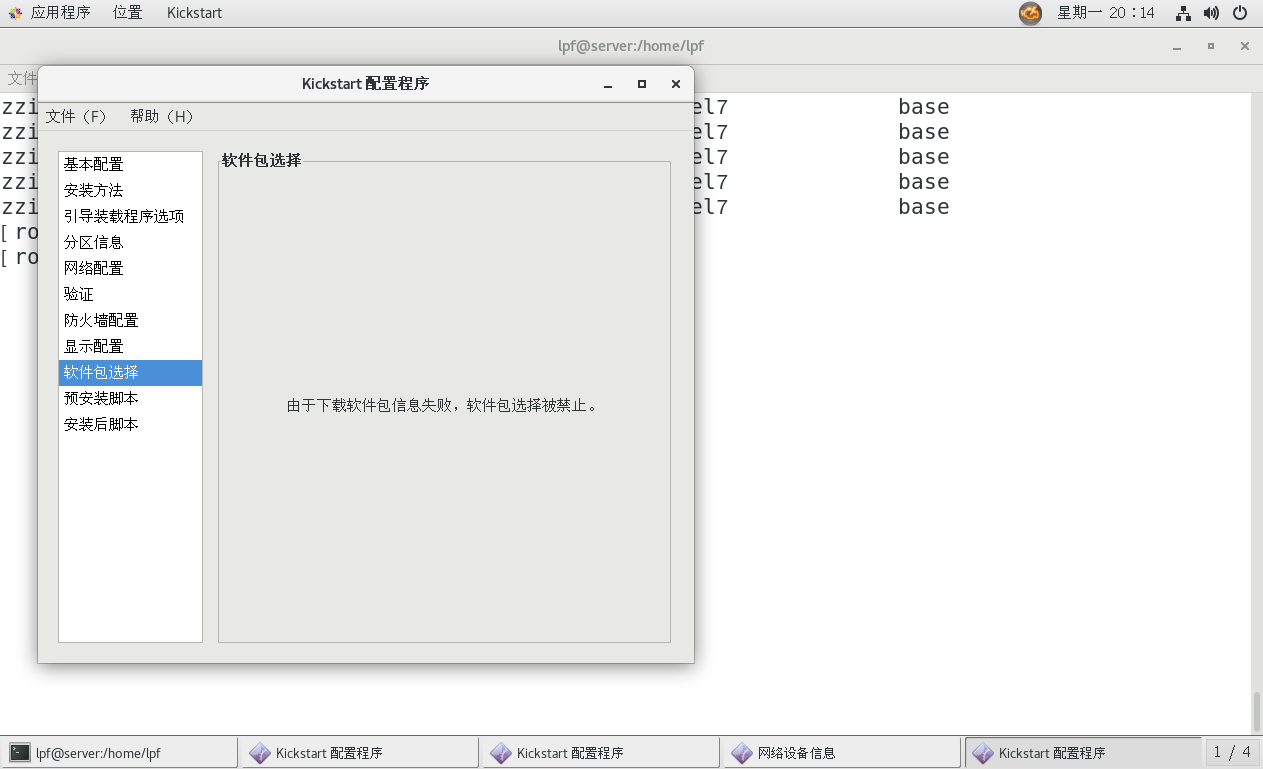Switch to second Kickstart 配置程序 taskbar entry
1263x769 pixels.
[x=602, y=752]
